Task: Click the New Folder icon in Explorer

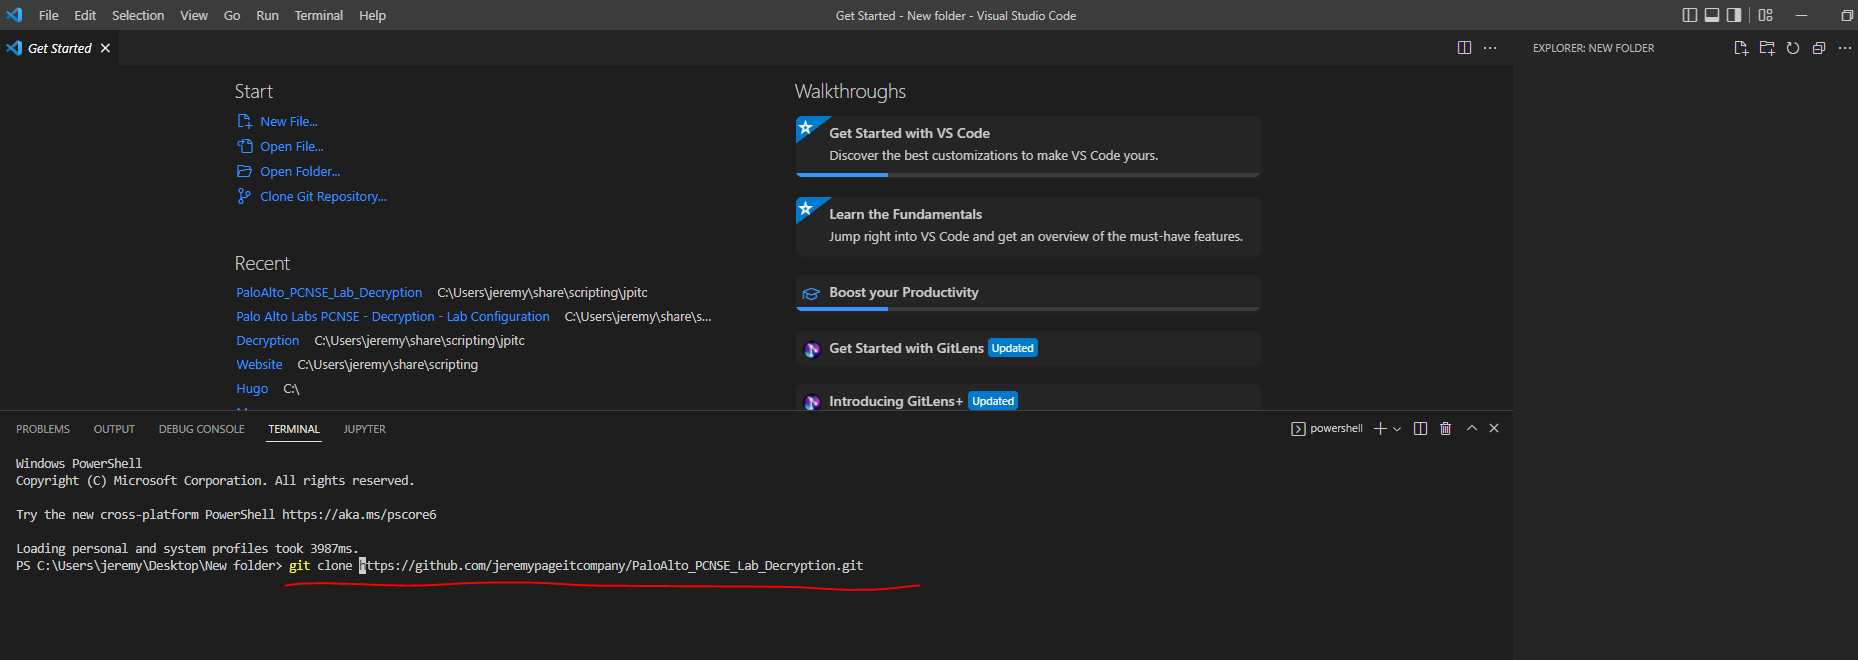Action: (x=1767, y=48)
